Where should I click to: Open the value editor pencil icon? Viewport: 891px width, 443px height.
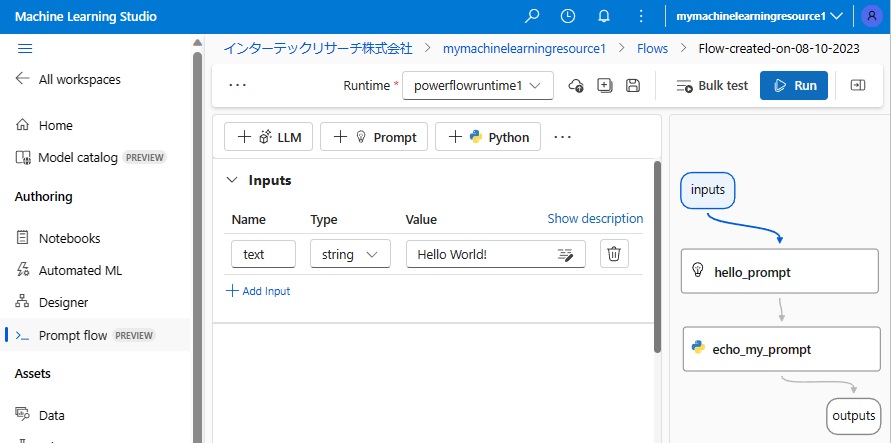(564, 254)
